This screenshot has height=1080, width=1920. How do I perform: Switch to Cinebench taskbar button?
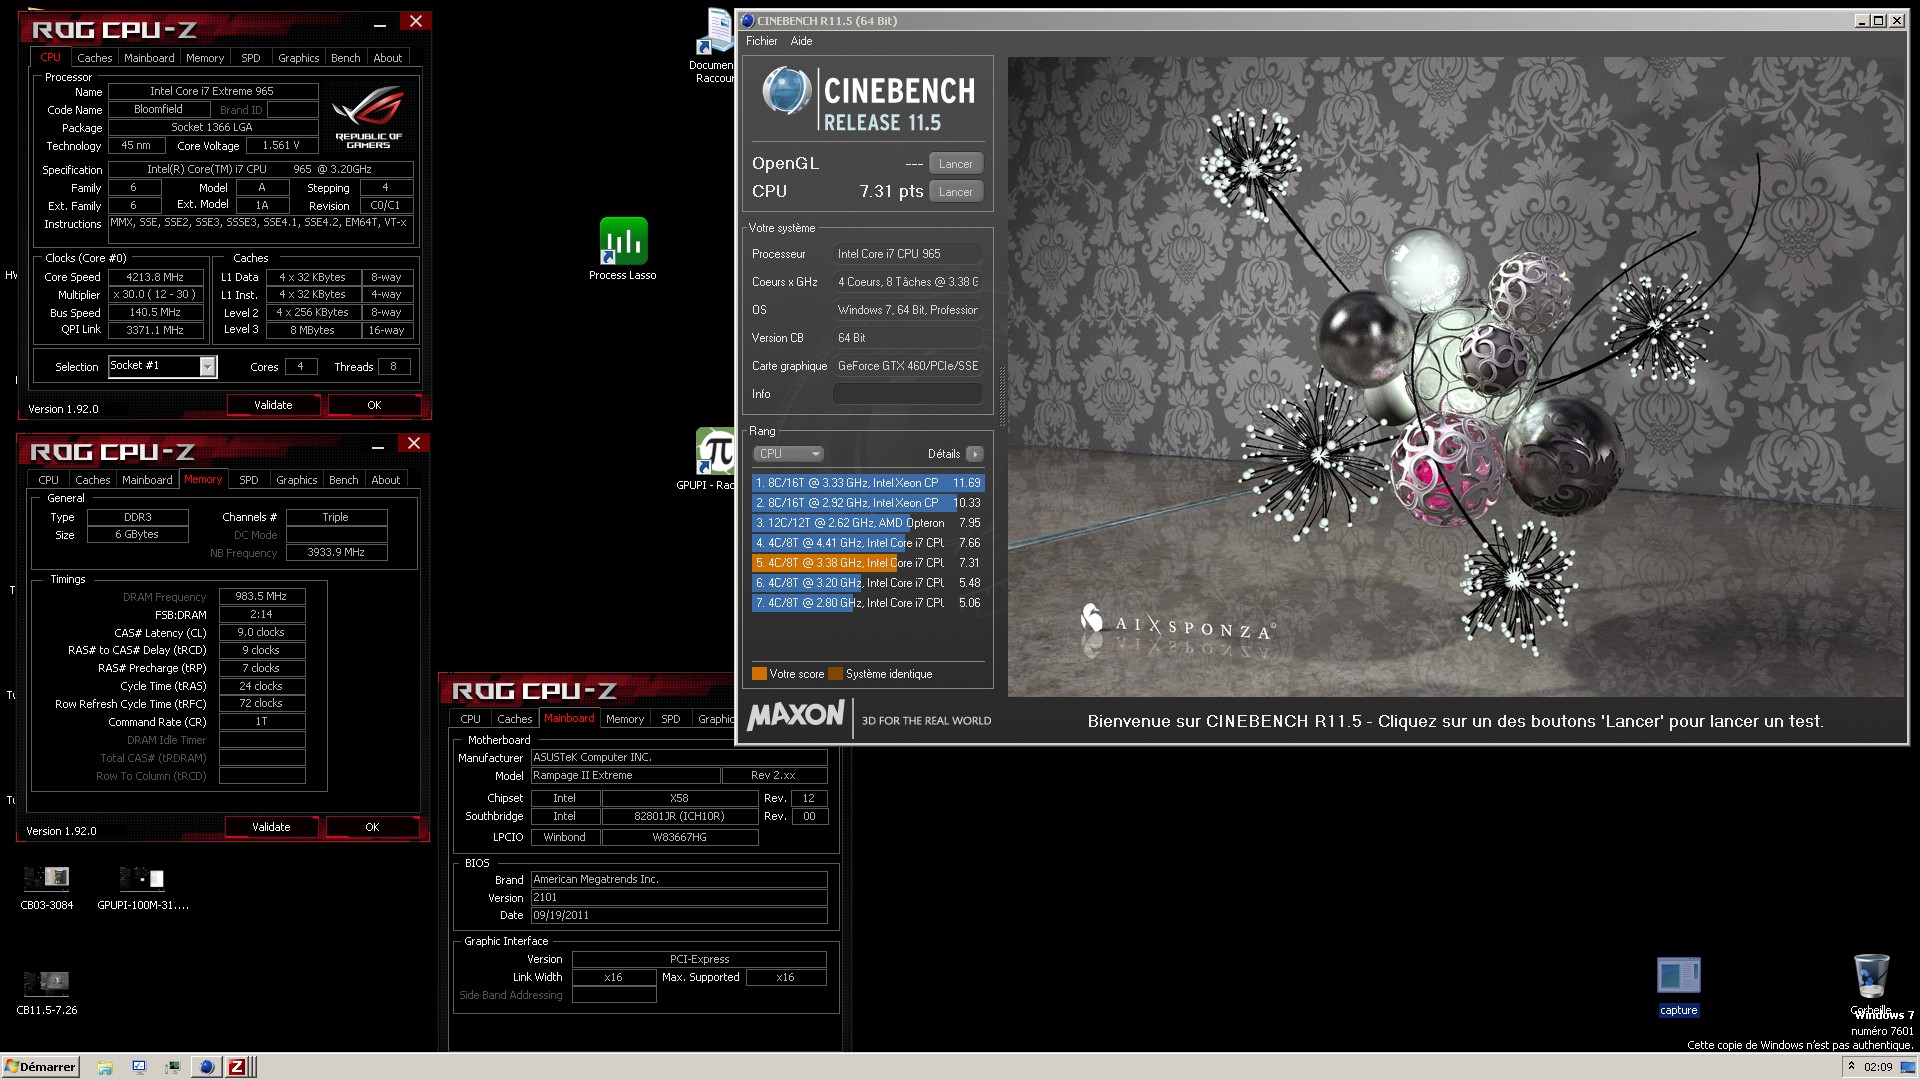tap(207, 1067)
